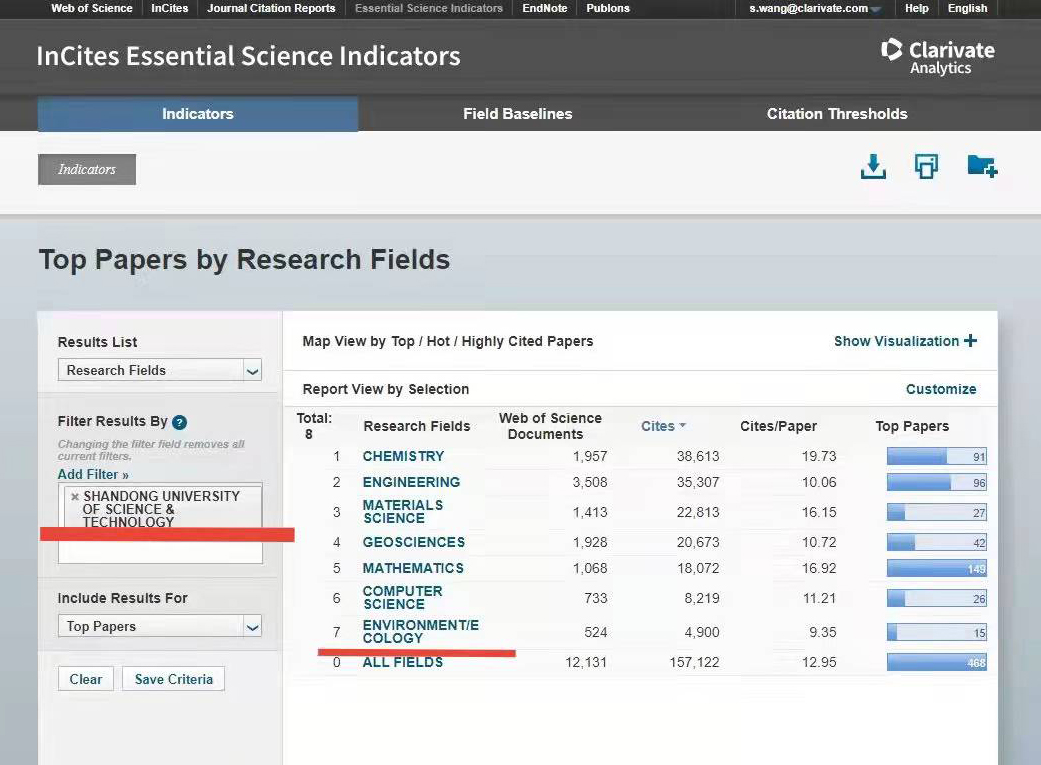Click the Clarivate Analytics logo
1041x765 pixels.
pyautogui.click(x=937, y=56)
